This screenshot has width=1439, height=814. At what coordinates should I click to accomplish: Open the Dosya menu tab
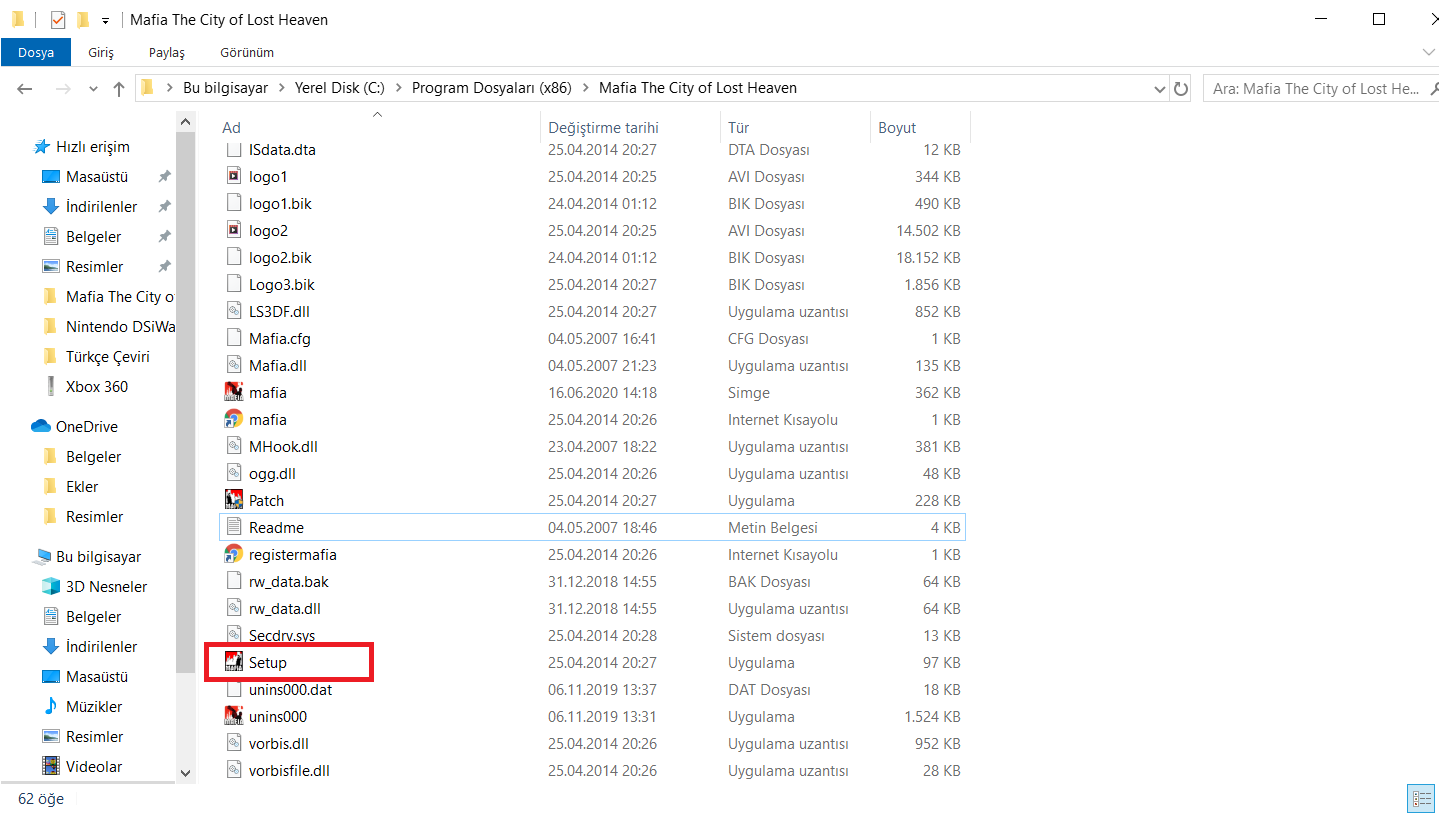pyautogui.click(x=36, y=52)
